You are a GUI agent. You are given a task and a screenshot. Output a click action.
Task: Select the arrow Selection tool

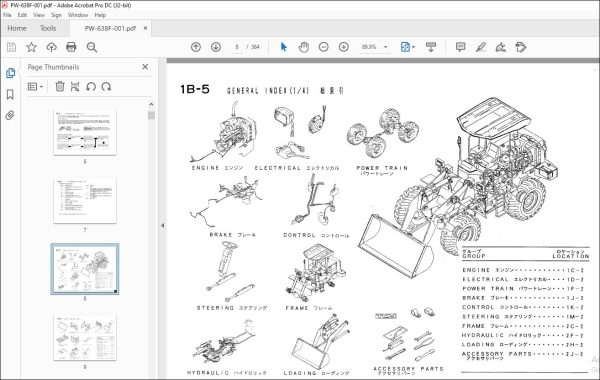click(284, 47)
